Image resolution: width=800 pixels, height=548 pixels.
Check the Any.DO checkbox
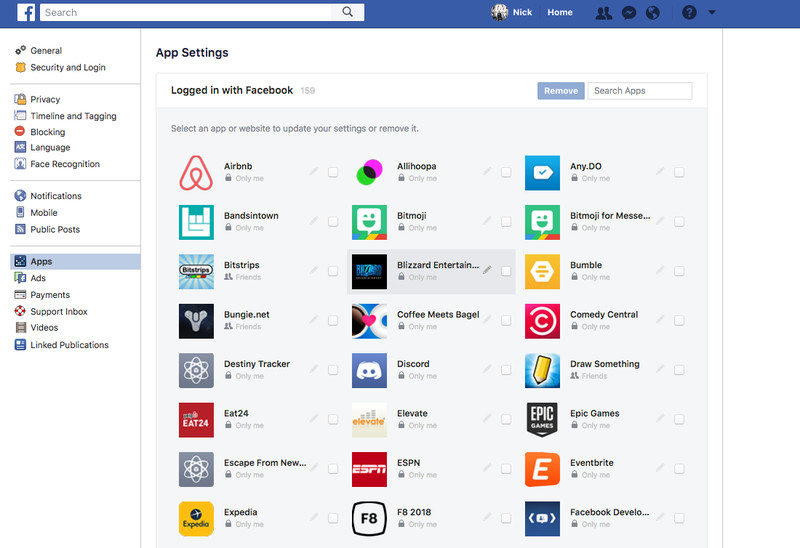[x=679, y=172]
